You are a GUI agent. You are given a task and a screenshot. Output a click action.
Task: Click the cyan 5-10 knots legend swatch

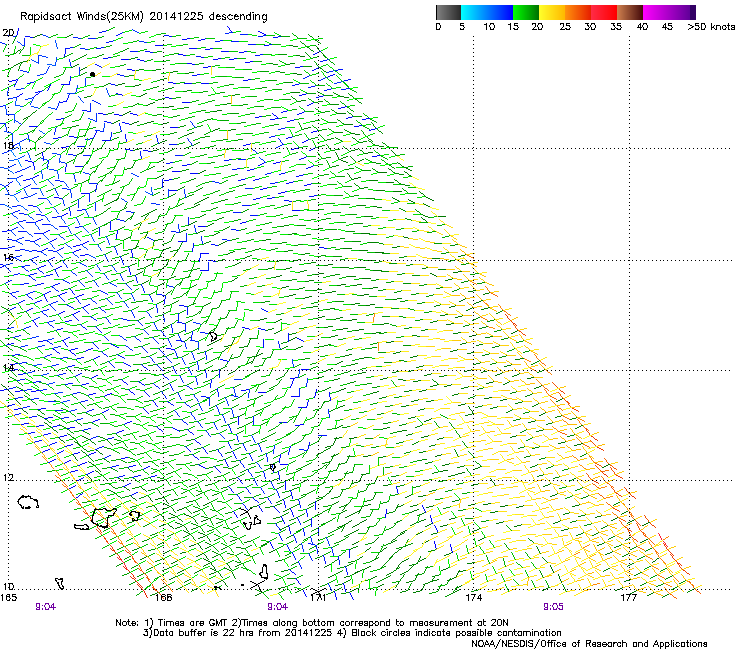tap(474, 12)
